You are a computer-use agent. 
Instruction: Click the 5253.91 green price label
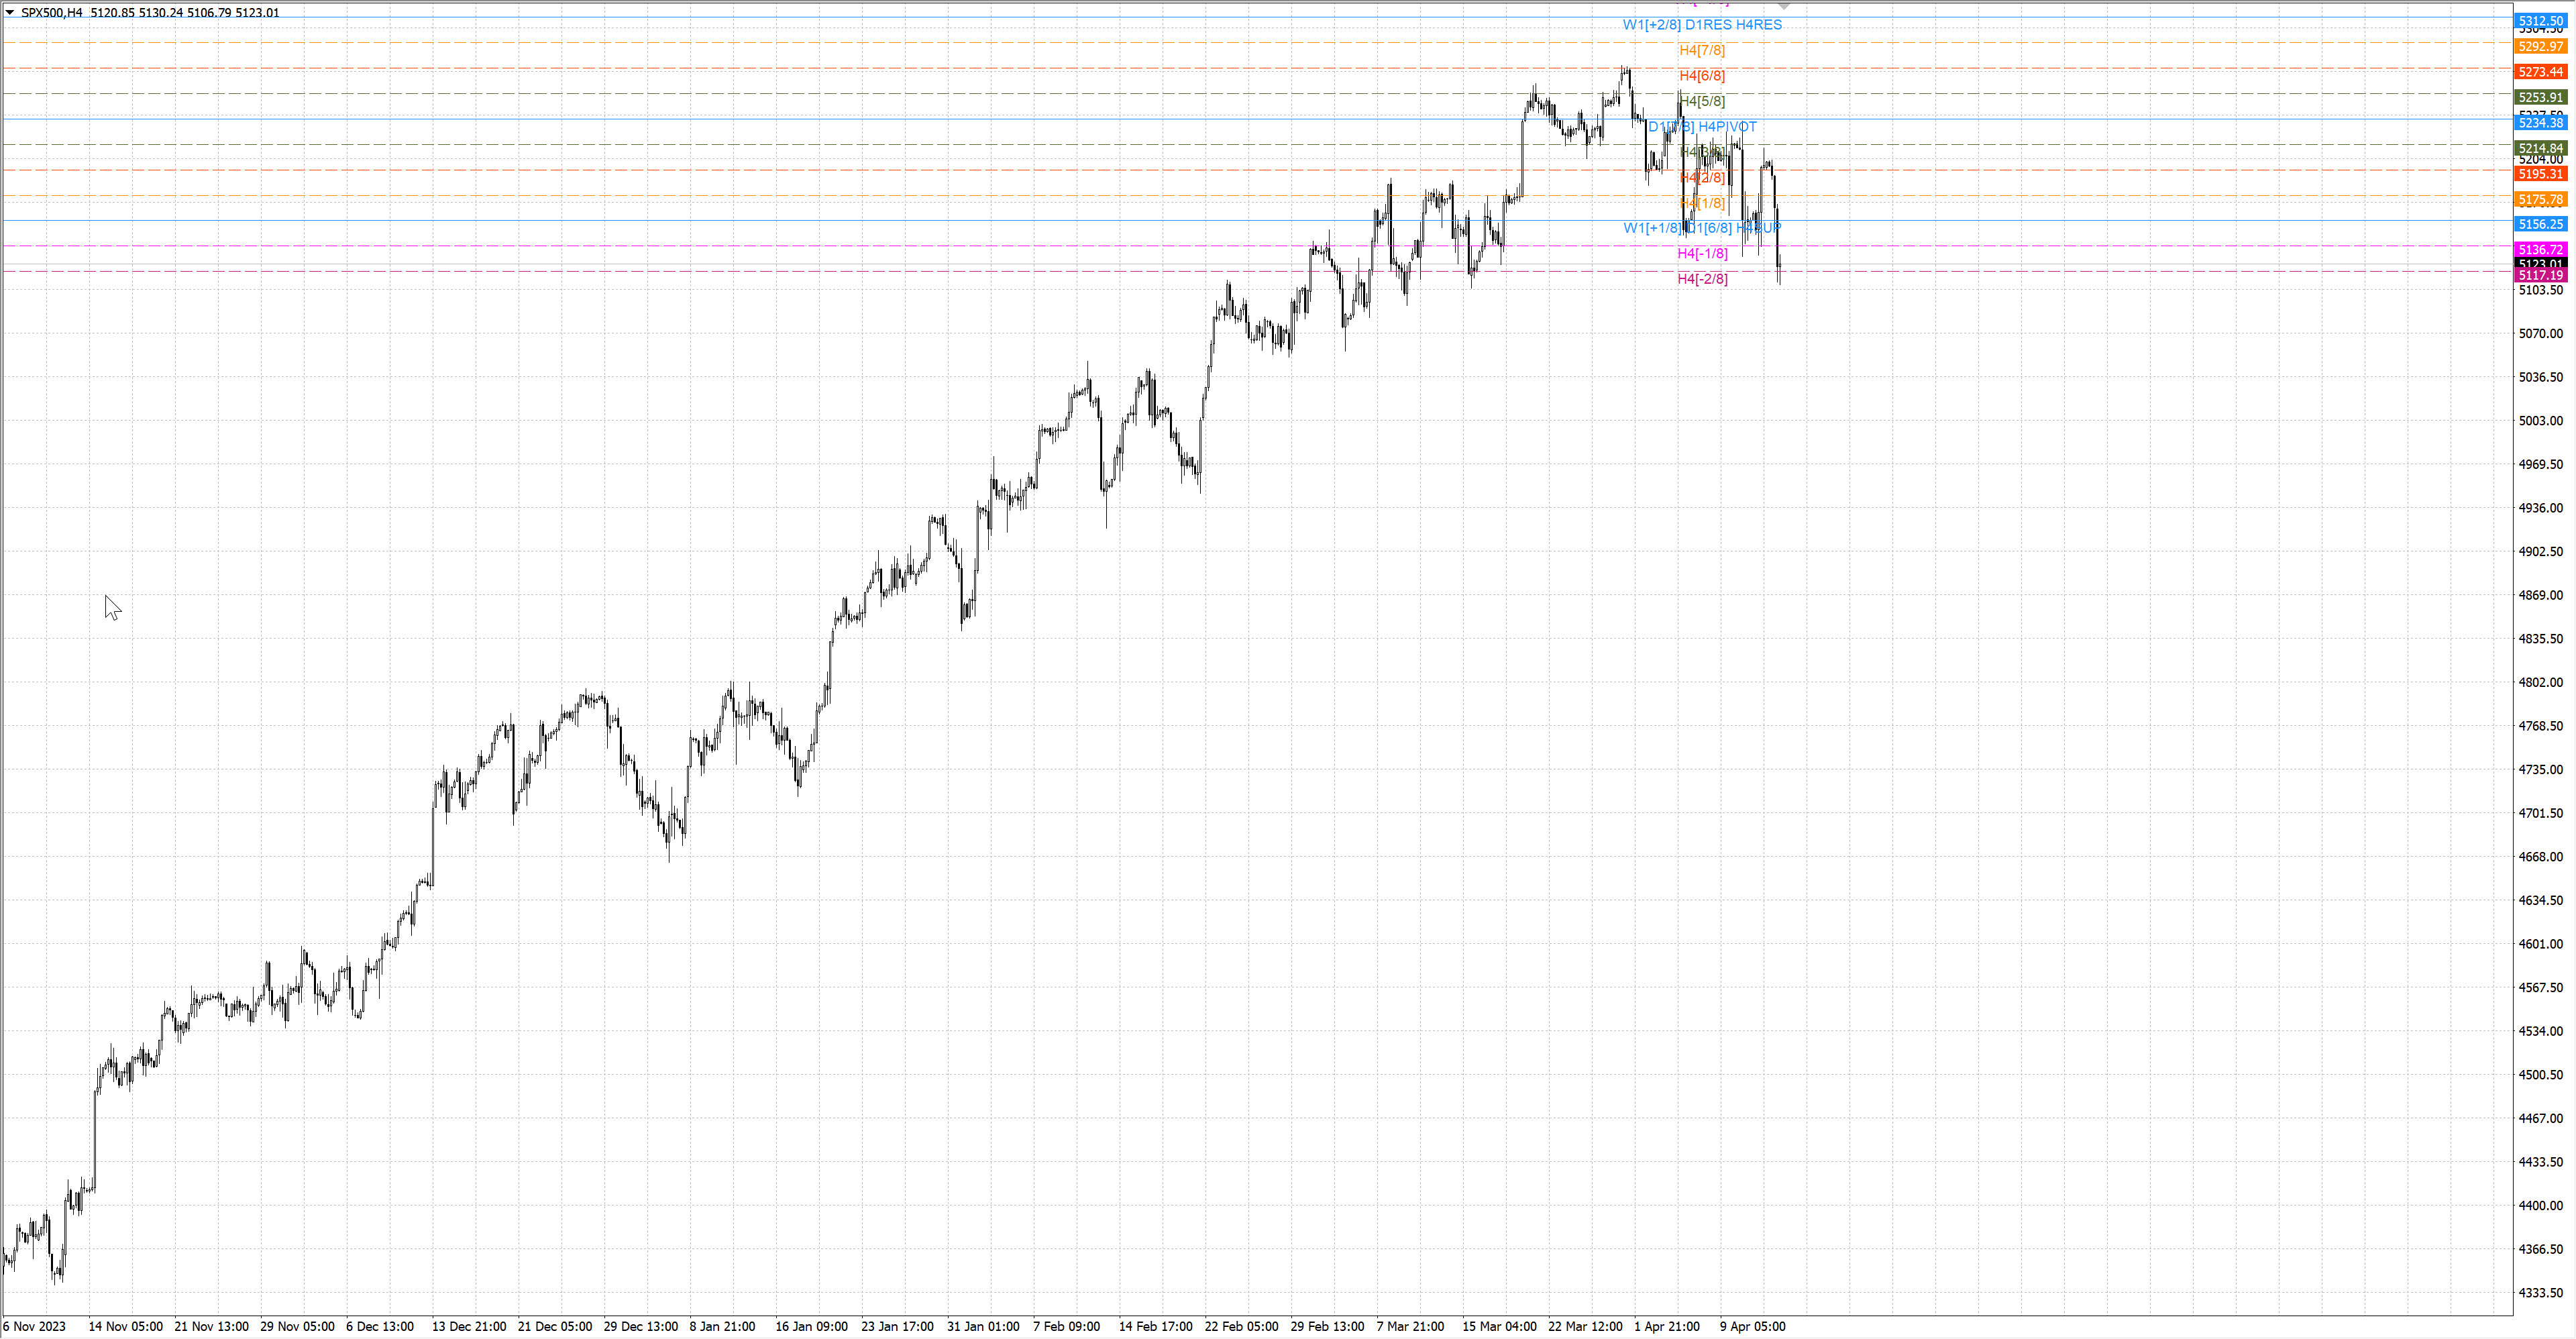2540,97
